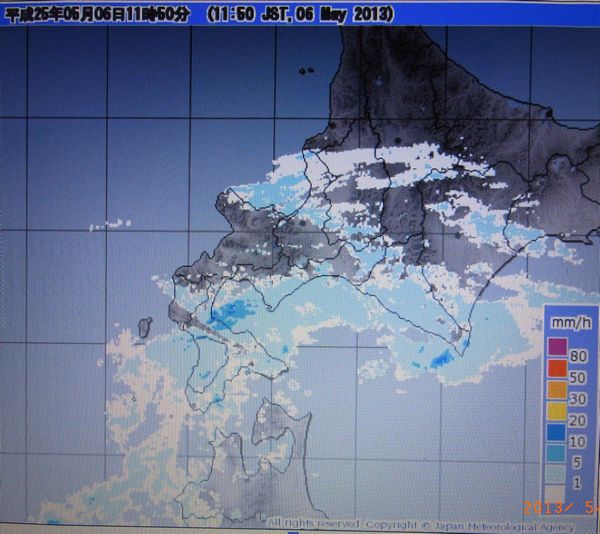Click the red 50 mm/h legend swatch
The height and width of the screenshot is (534, 600).
[557, 368]
